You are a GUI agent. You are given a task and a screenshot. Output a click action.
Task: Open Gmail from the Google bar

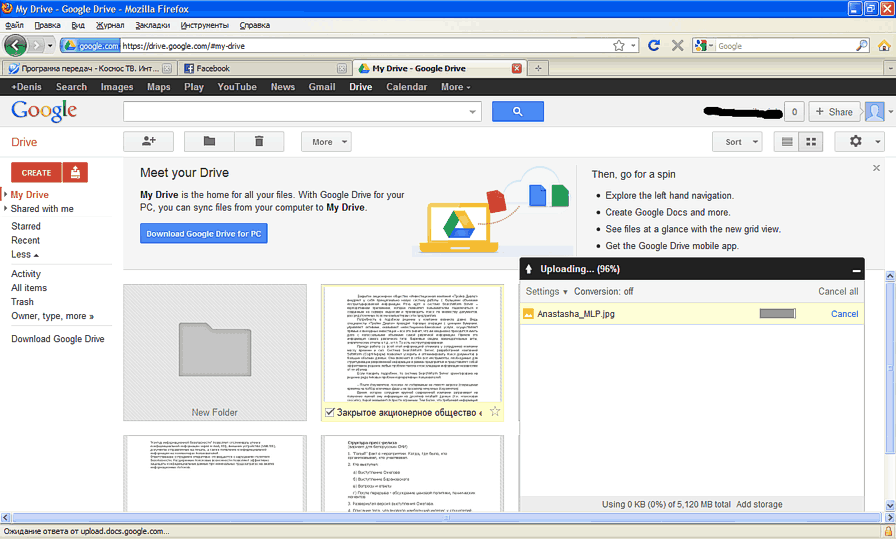(x=322, y=87)
